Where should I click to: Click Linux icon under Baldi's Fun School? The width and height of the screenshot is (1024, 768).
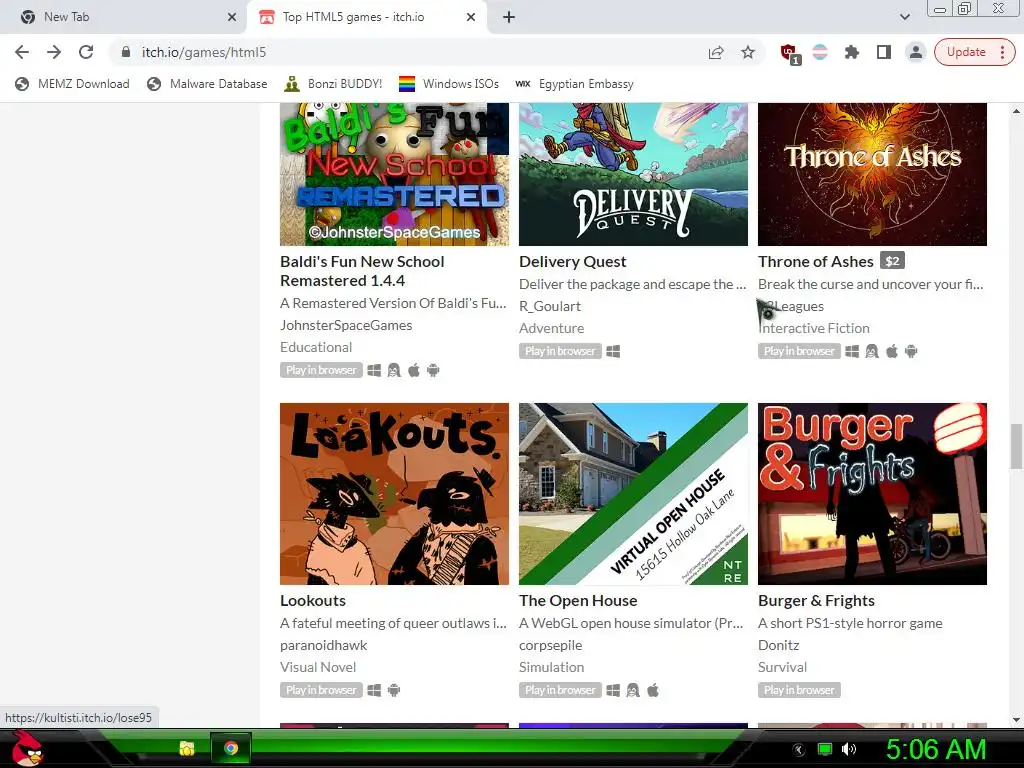394,370
